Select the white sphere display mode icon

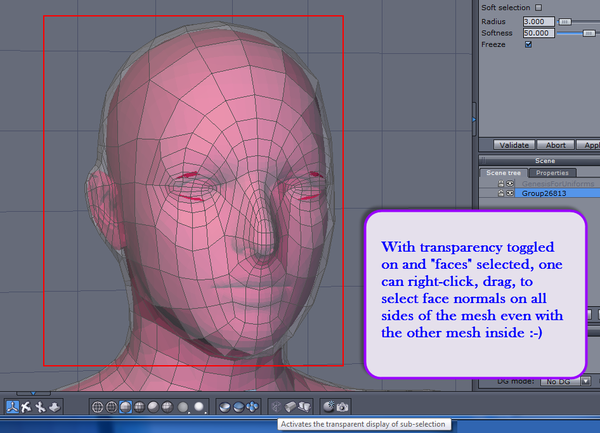[x=198, y=407]
